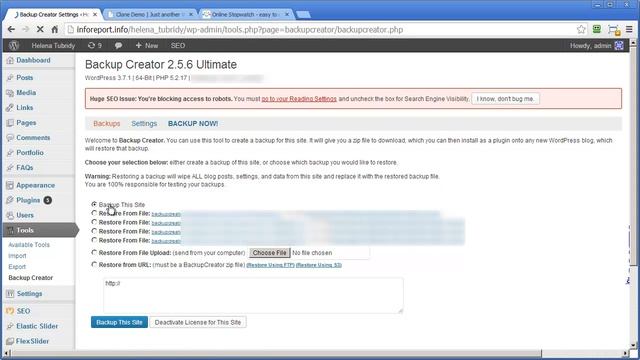
Task: Stop loading the page with X icon
Action: 40,29
